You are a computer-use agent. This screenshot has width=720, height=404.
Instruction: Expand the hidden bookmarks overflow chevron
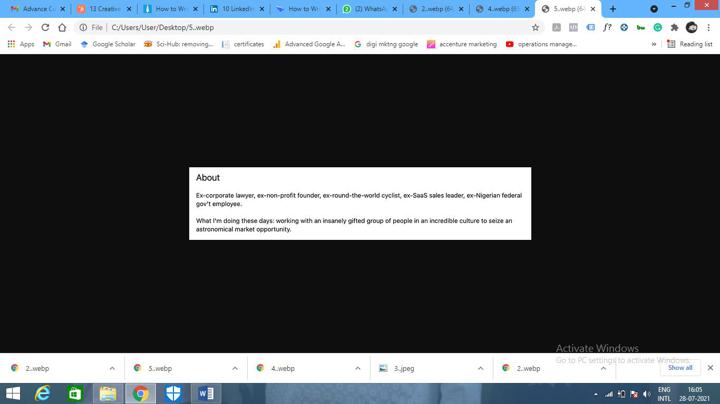(x=654, y=44)
